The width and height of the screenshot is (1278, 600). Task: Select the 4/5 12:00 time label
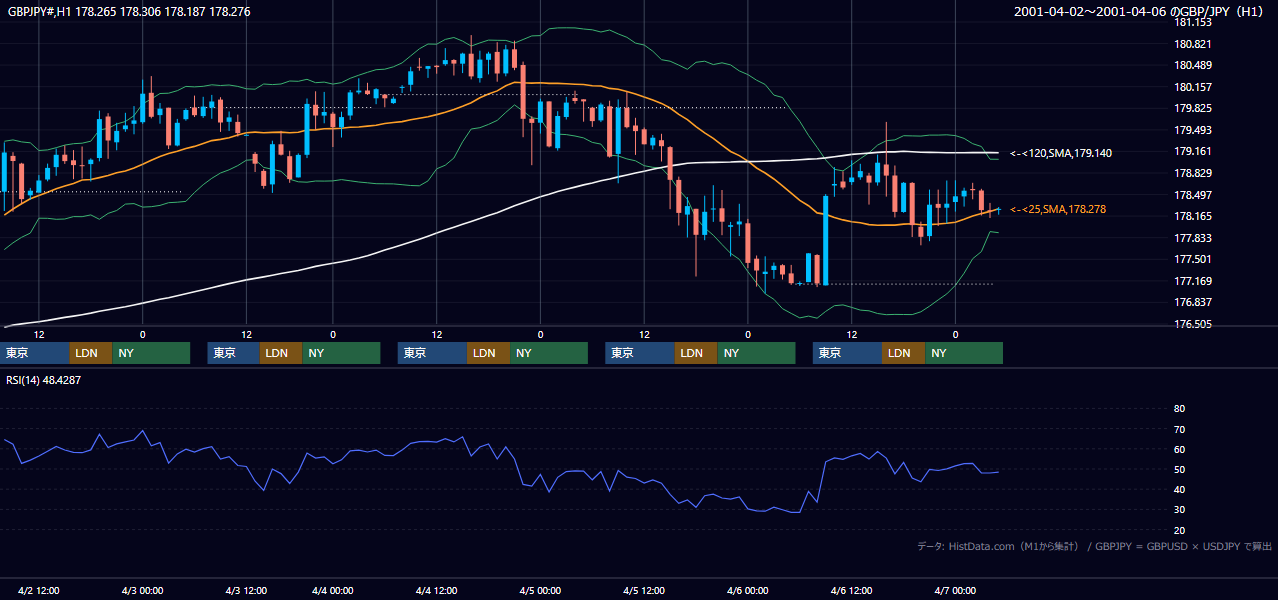point(645,590)
